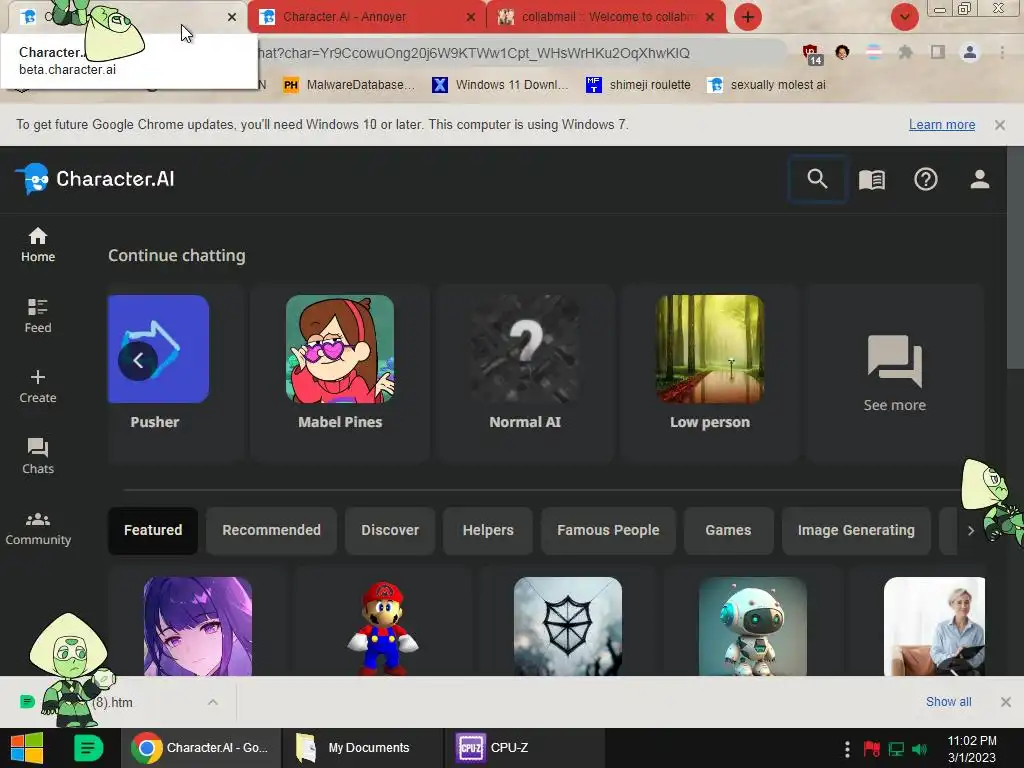Click the help question mark icon
Image resolution: width=1024 pixels, height=768 pixels.
tap(925, 180)
